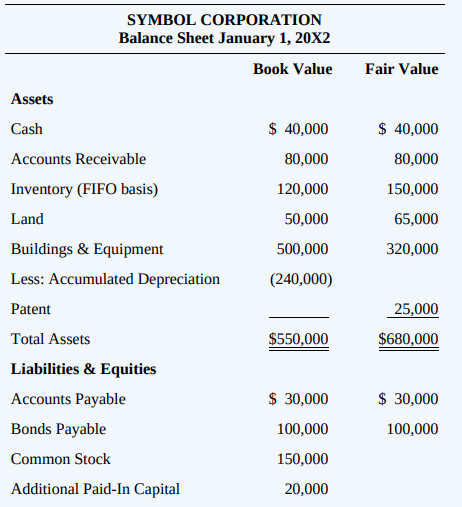Click the Balance Sheet January 1, 20X2 heading
462x507 pixels.
pyautogui.click(x=224, y=38)
